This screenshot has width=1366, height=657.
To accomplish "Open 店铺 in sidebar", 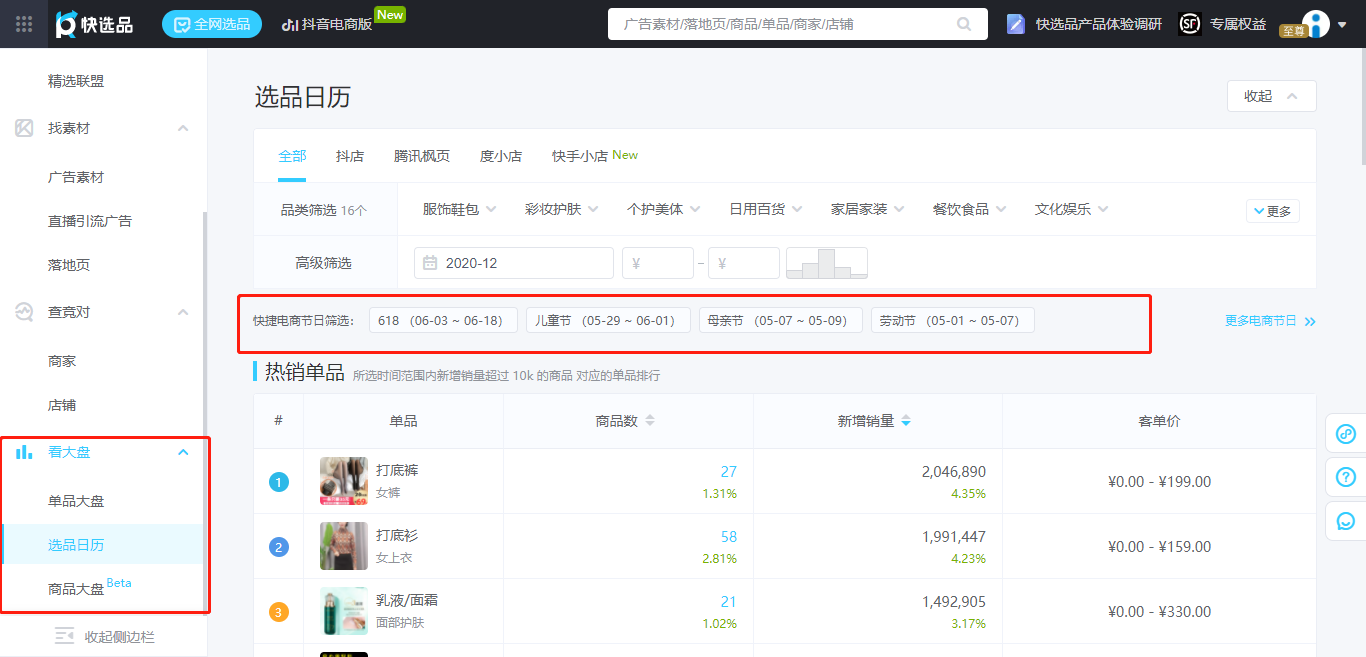I will (x=62, y=405).
